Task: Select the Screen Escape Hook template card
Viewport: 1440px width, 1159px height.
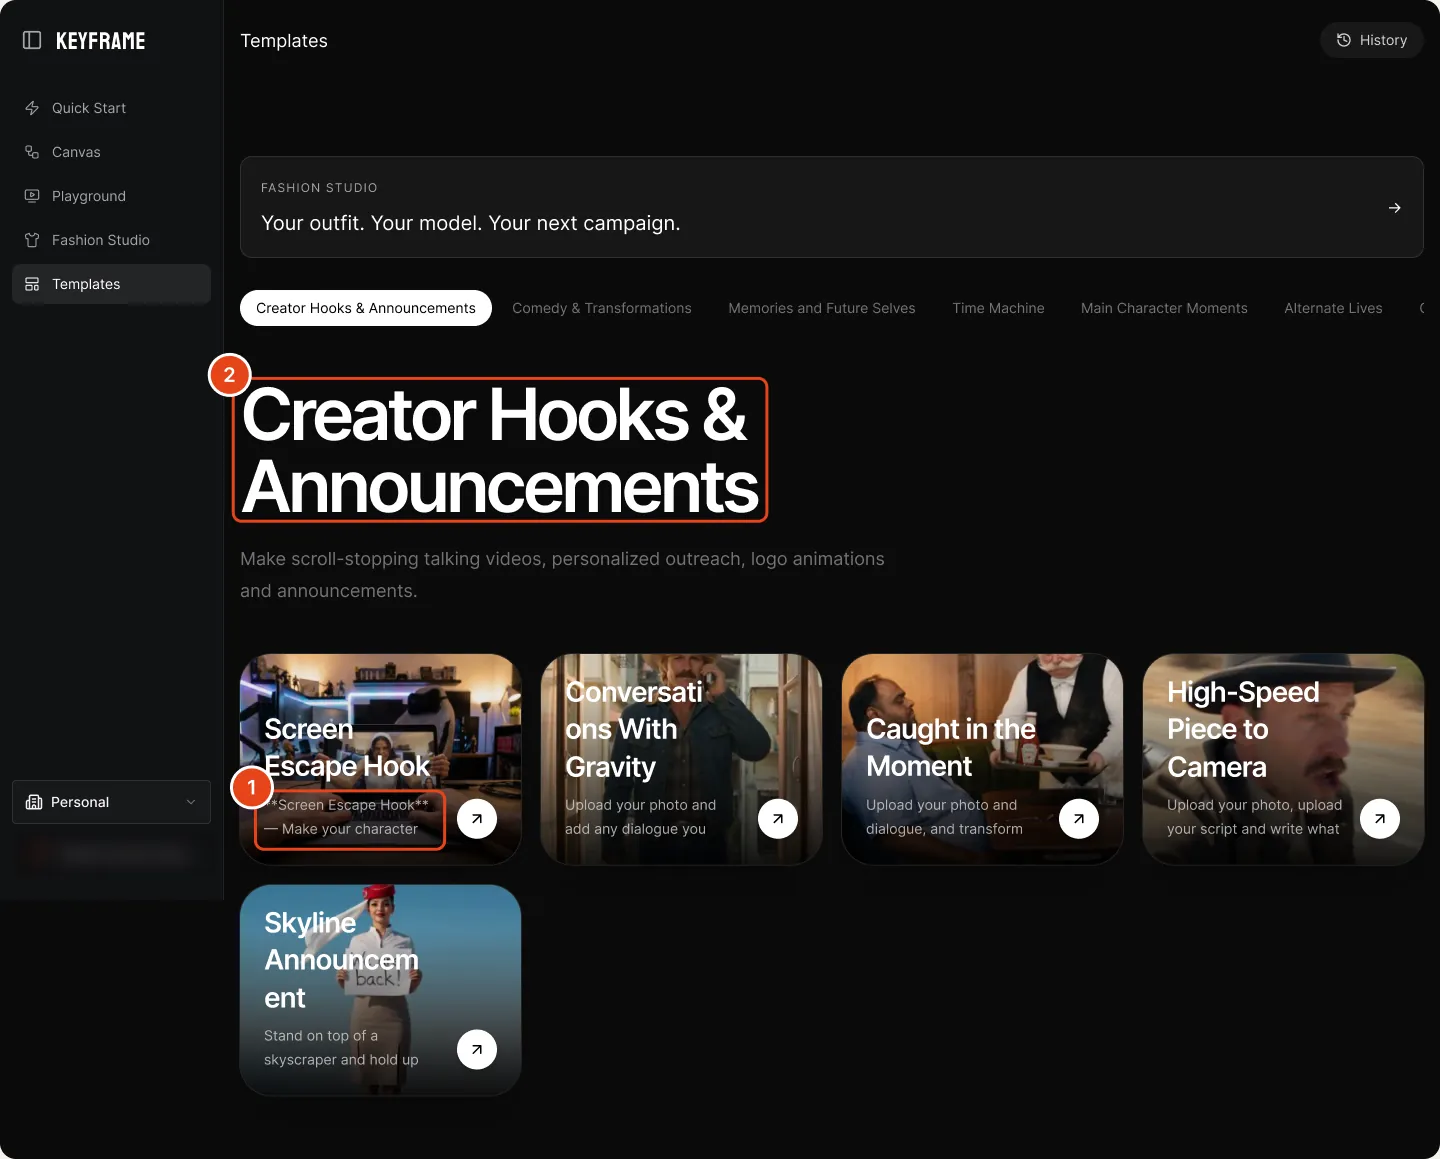Action: [x=380, y=759]
